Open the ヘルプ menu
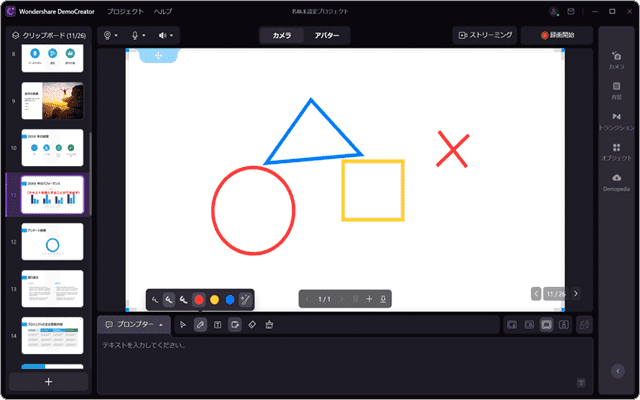640x400 pixels. click(163, 11)
